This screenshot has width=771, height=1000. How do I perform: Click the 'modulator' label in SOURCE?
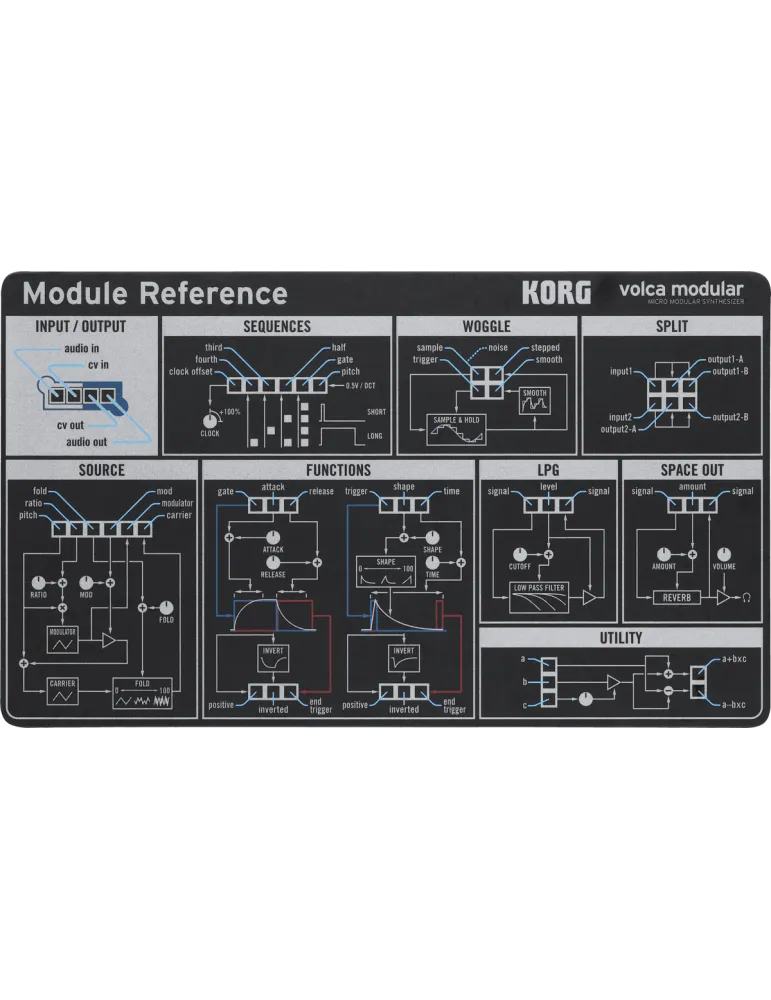[x=177, y=503]
